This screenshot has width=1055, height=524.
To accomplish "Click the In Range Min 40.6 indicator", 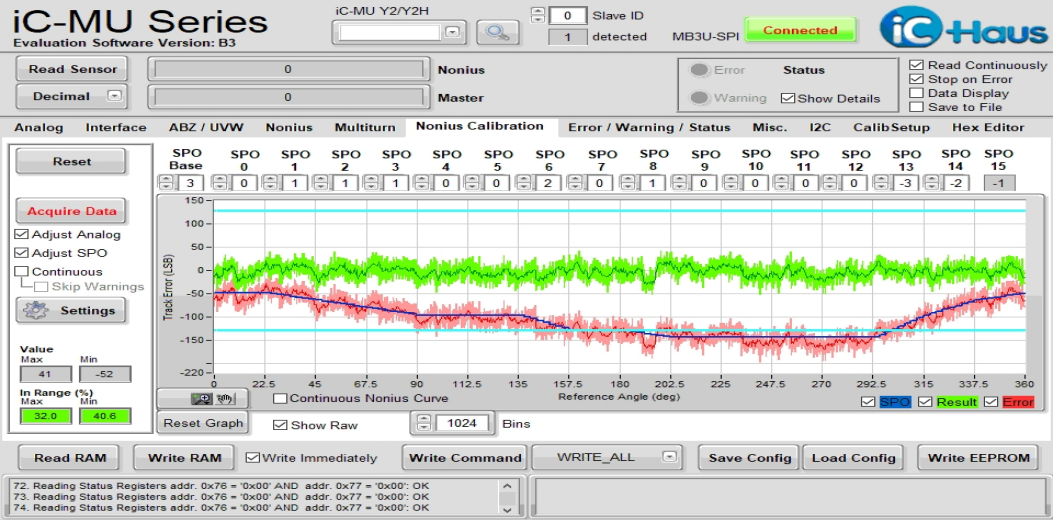I will coord(104,416).
